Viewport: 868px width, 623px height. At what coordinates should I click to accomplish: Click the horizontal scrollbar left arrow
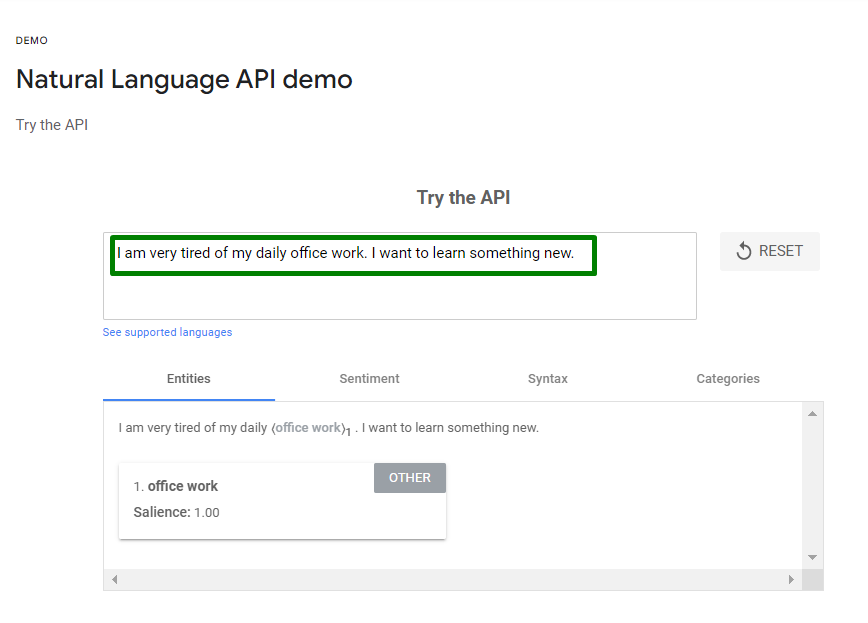114,579
